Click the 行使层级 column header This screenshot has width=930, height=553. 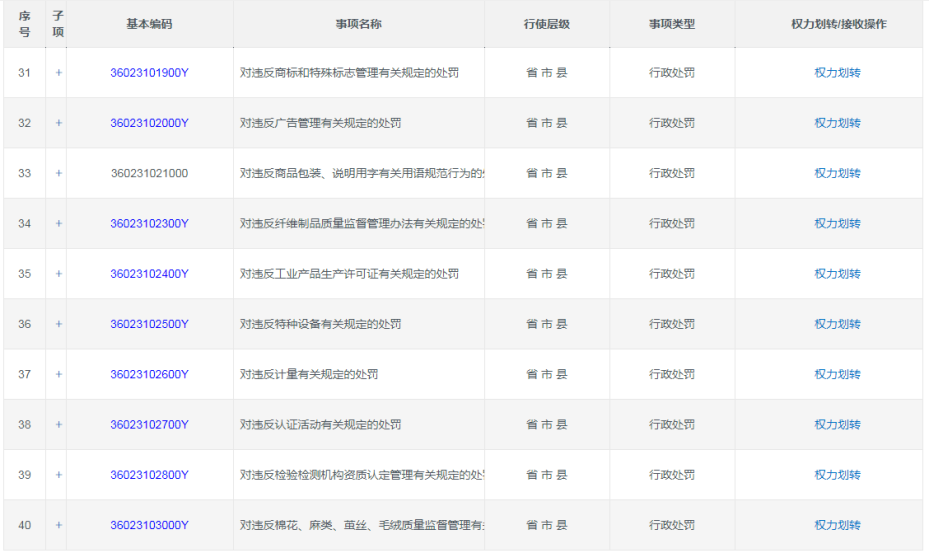click(x=546, y=24)
